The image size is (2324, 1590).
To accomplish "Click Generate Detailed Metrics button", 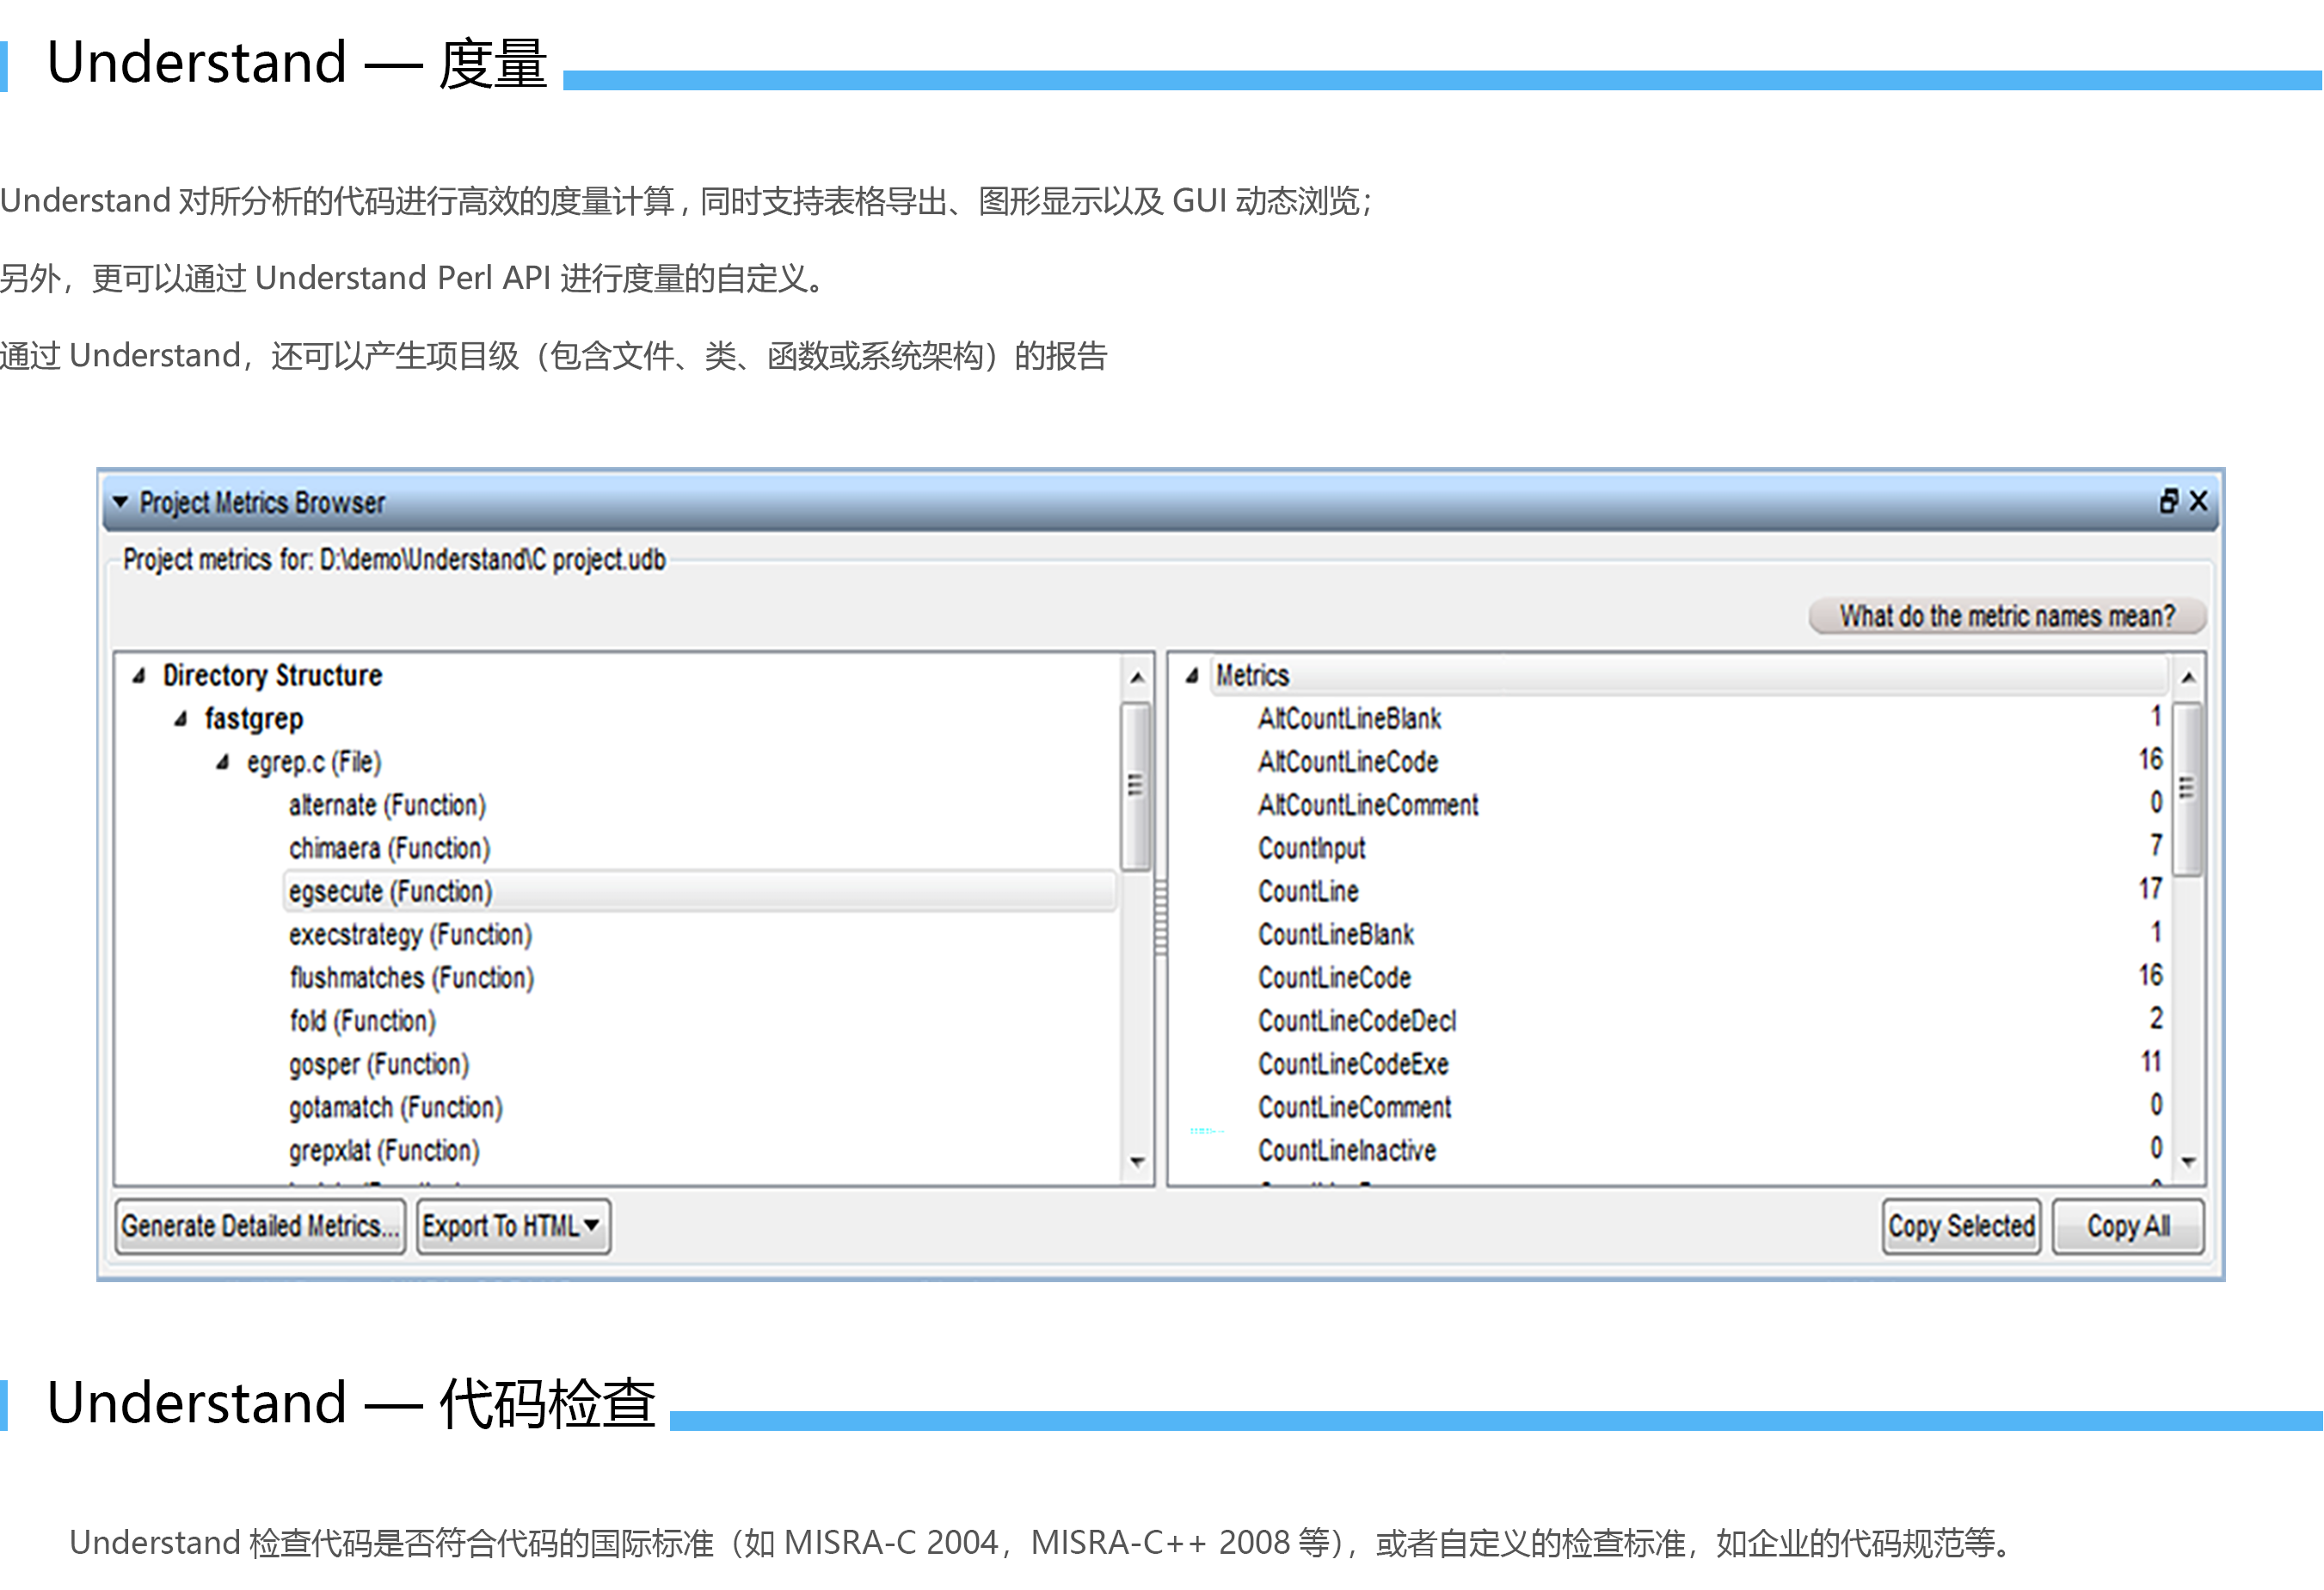I will [x=260, y=1226].
